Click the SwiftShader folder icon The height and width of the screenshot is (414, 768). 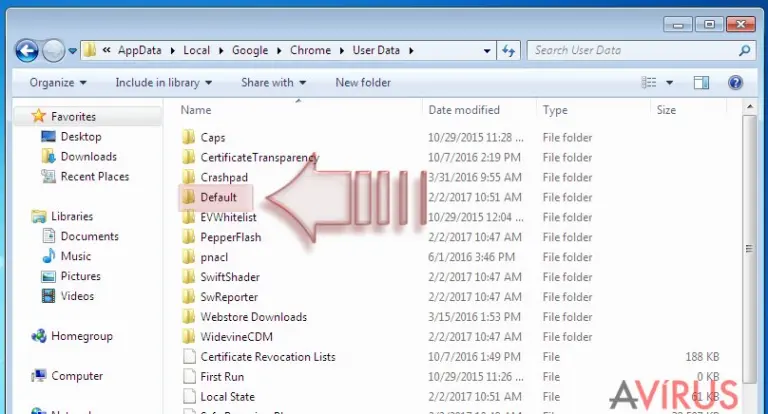point(189,277)
